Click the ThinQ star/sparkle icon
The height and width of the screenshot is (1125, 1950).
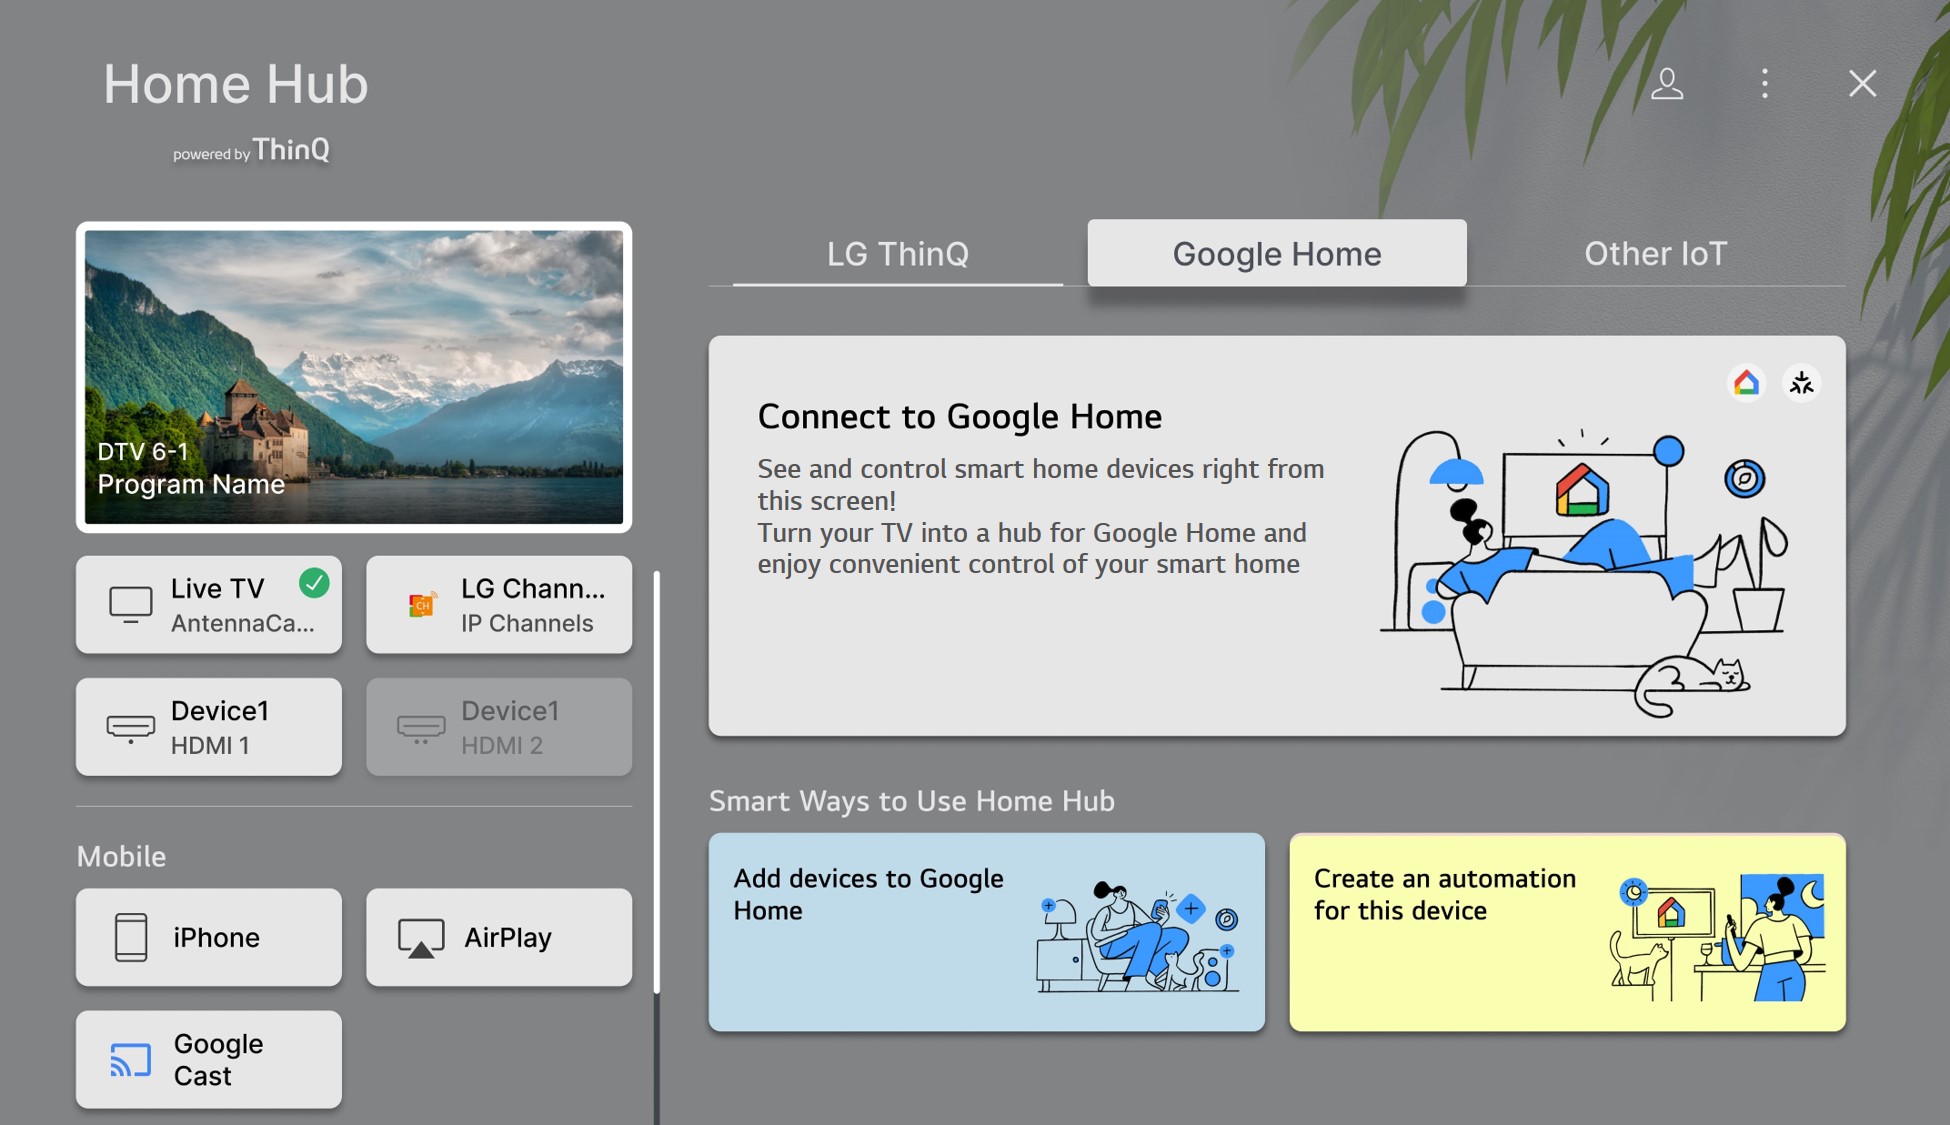[1801, 382]
